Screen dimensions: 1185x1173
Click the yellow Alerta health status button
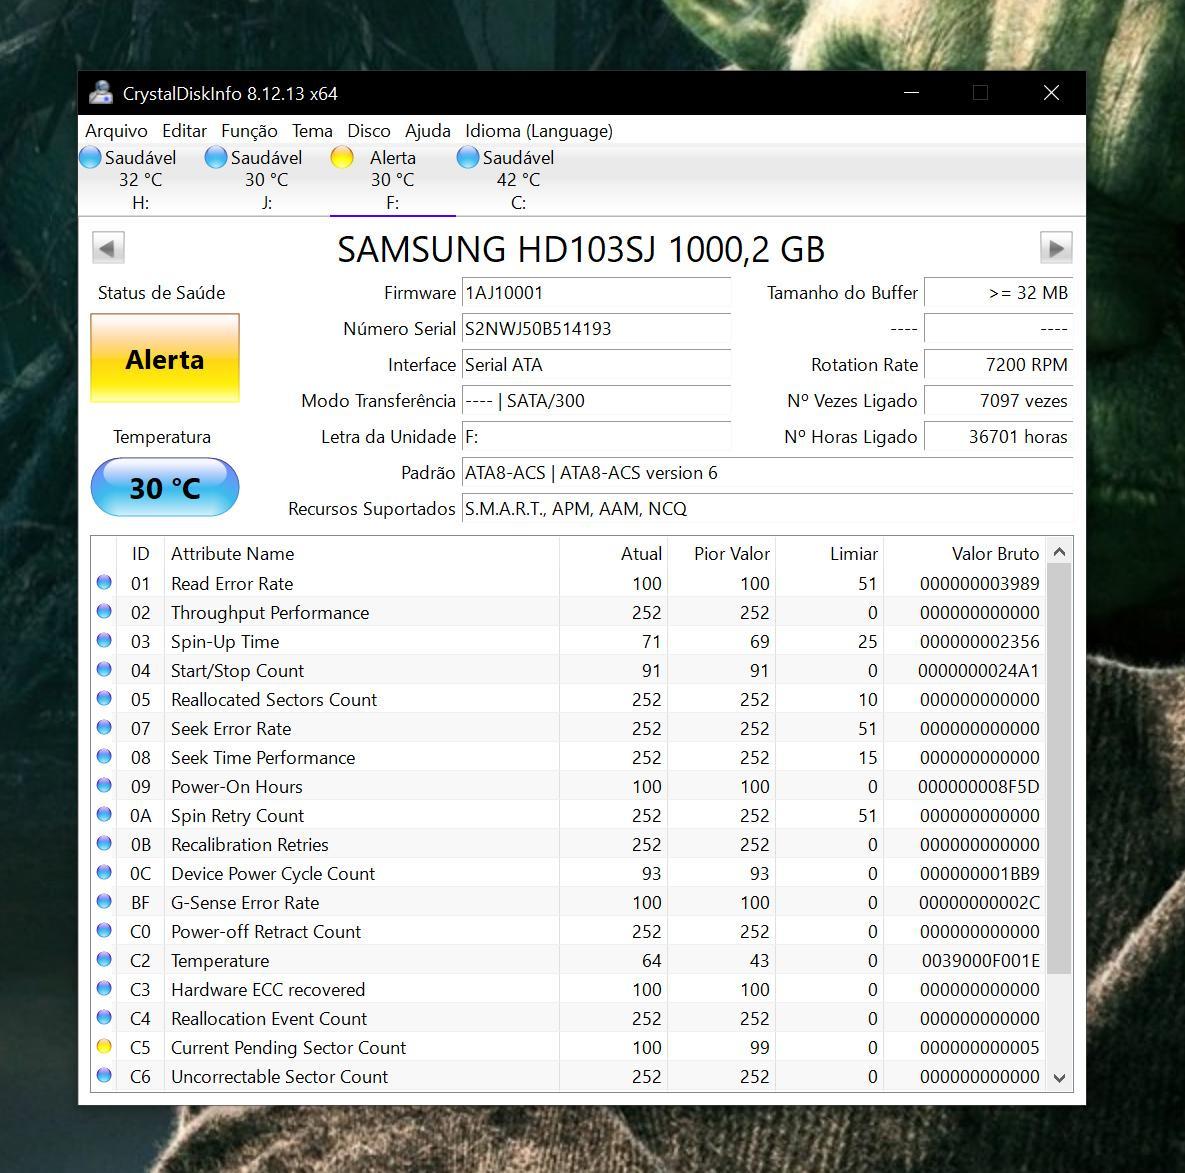tap(165, 358)
